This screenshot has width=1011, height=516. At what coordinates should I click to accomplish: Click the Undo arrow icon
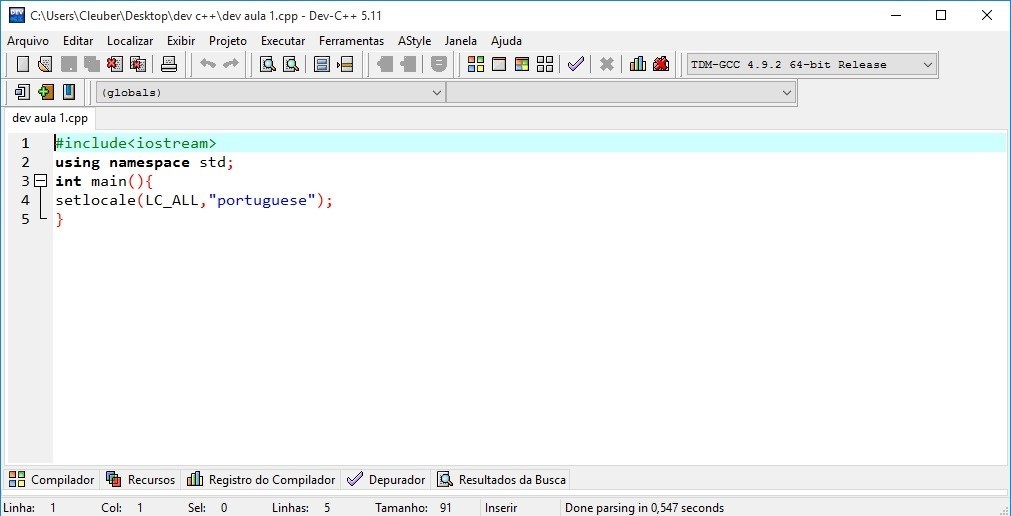click(208, 64)
